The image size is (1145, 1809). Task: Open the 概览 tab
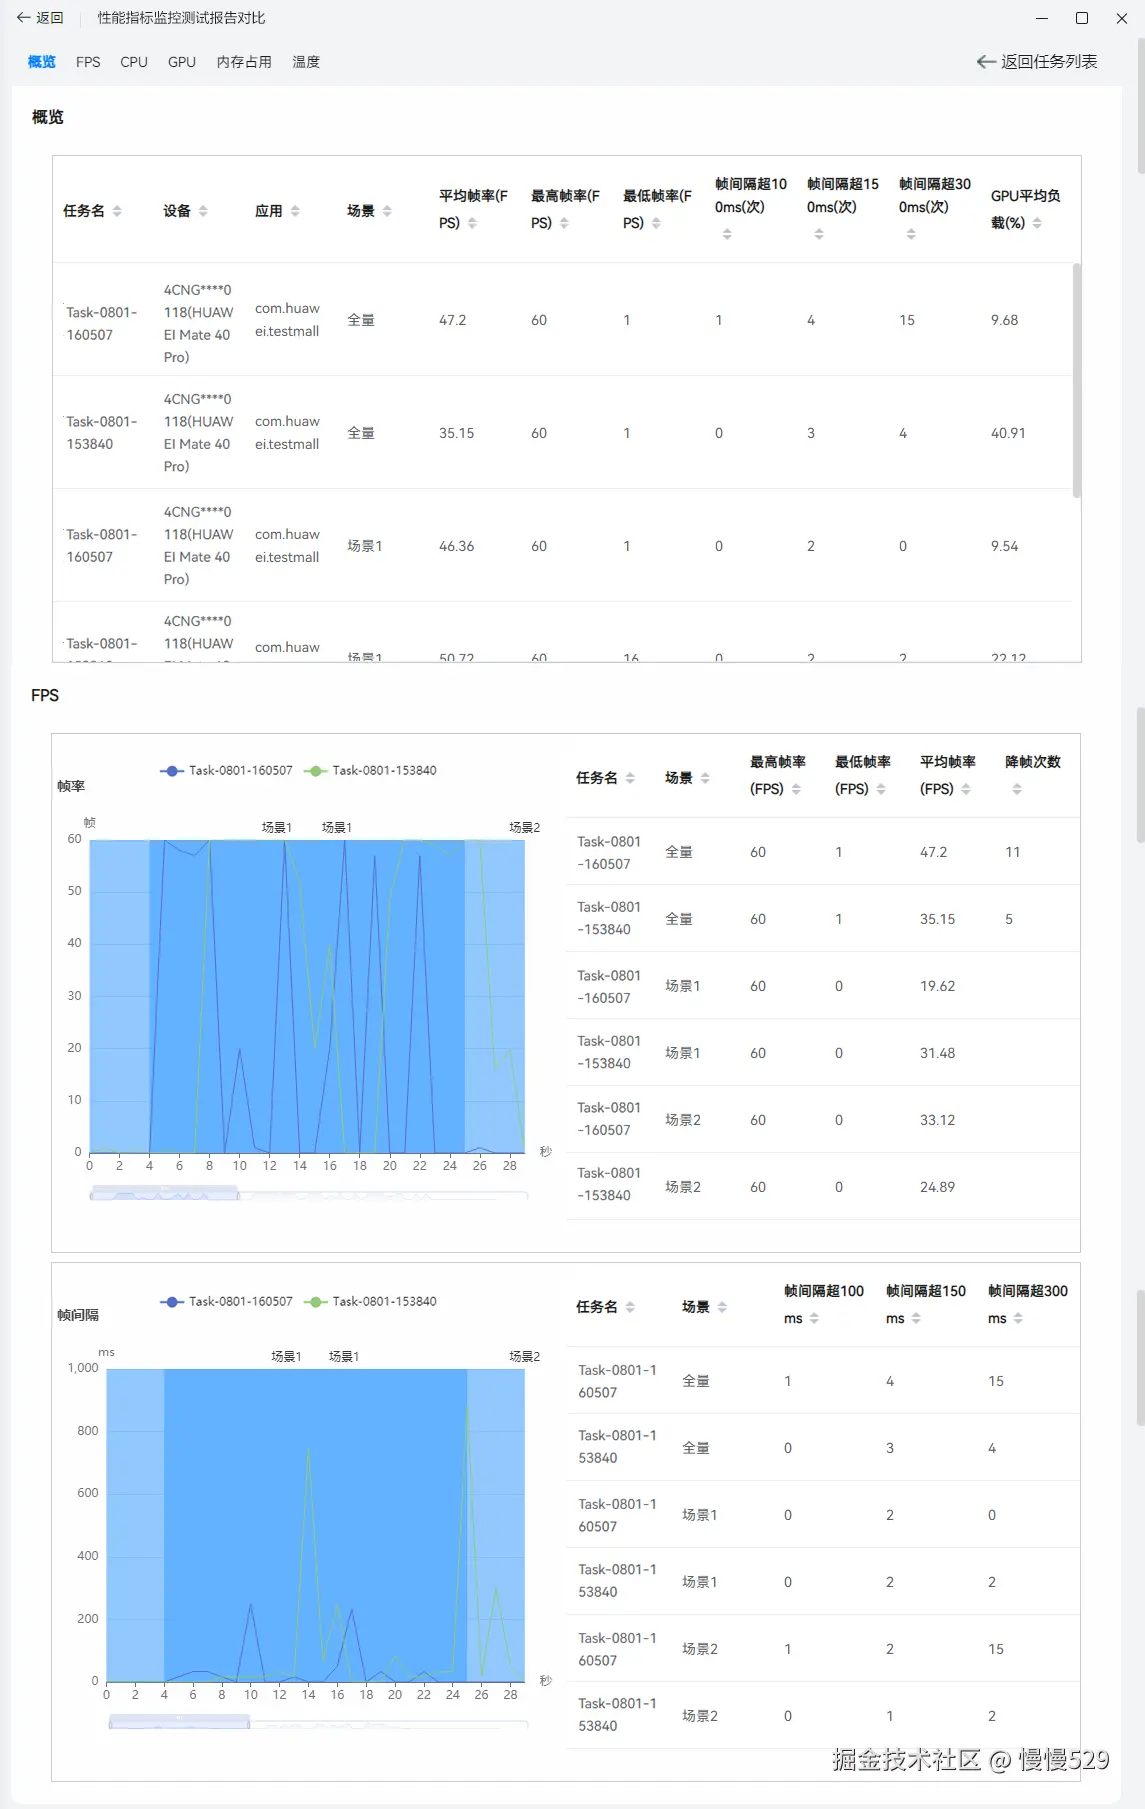pos(42,62)
